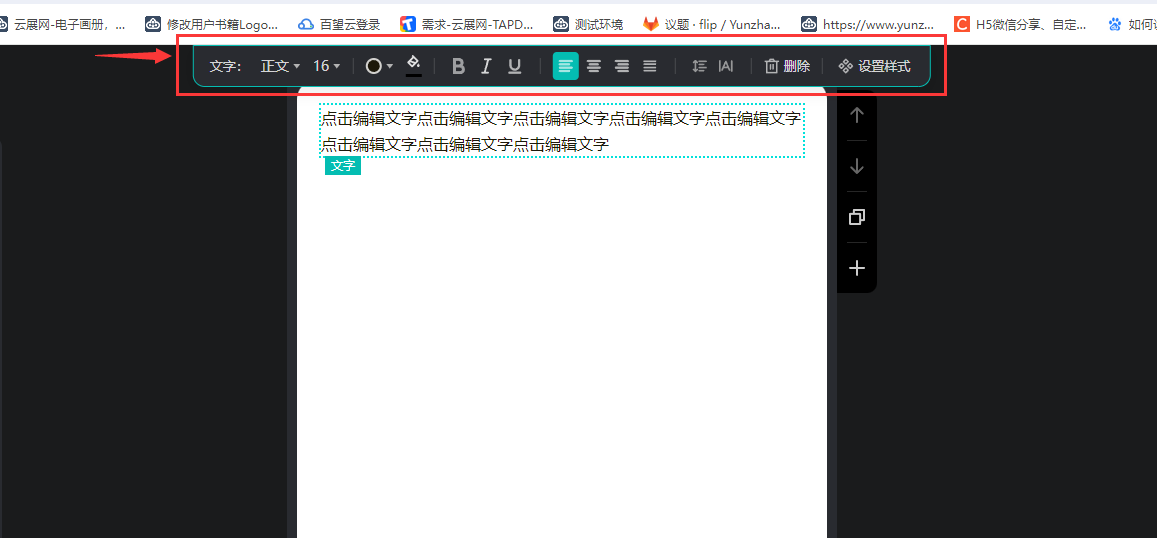The image size is (1157, 538).
Task: Click the plus add icon
Action: (x=856, y=268)
